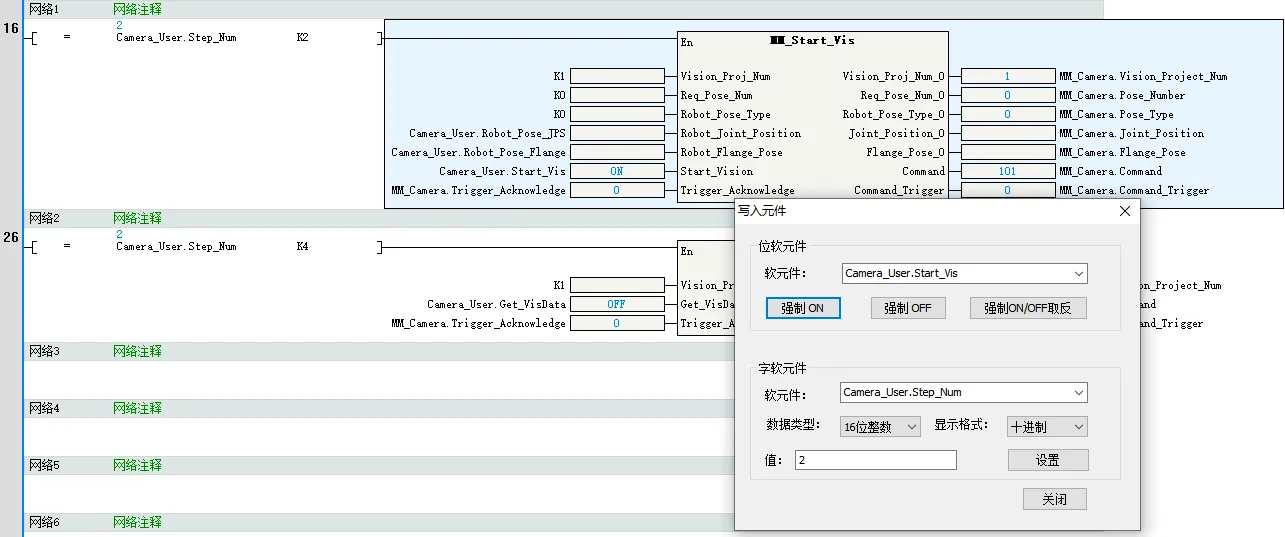Close the 写入元件 dialog with X
The image size is (1285, 537).
click(x=1124, y=211)
